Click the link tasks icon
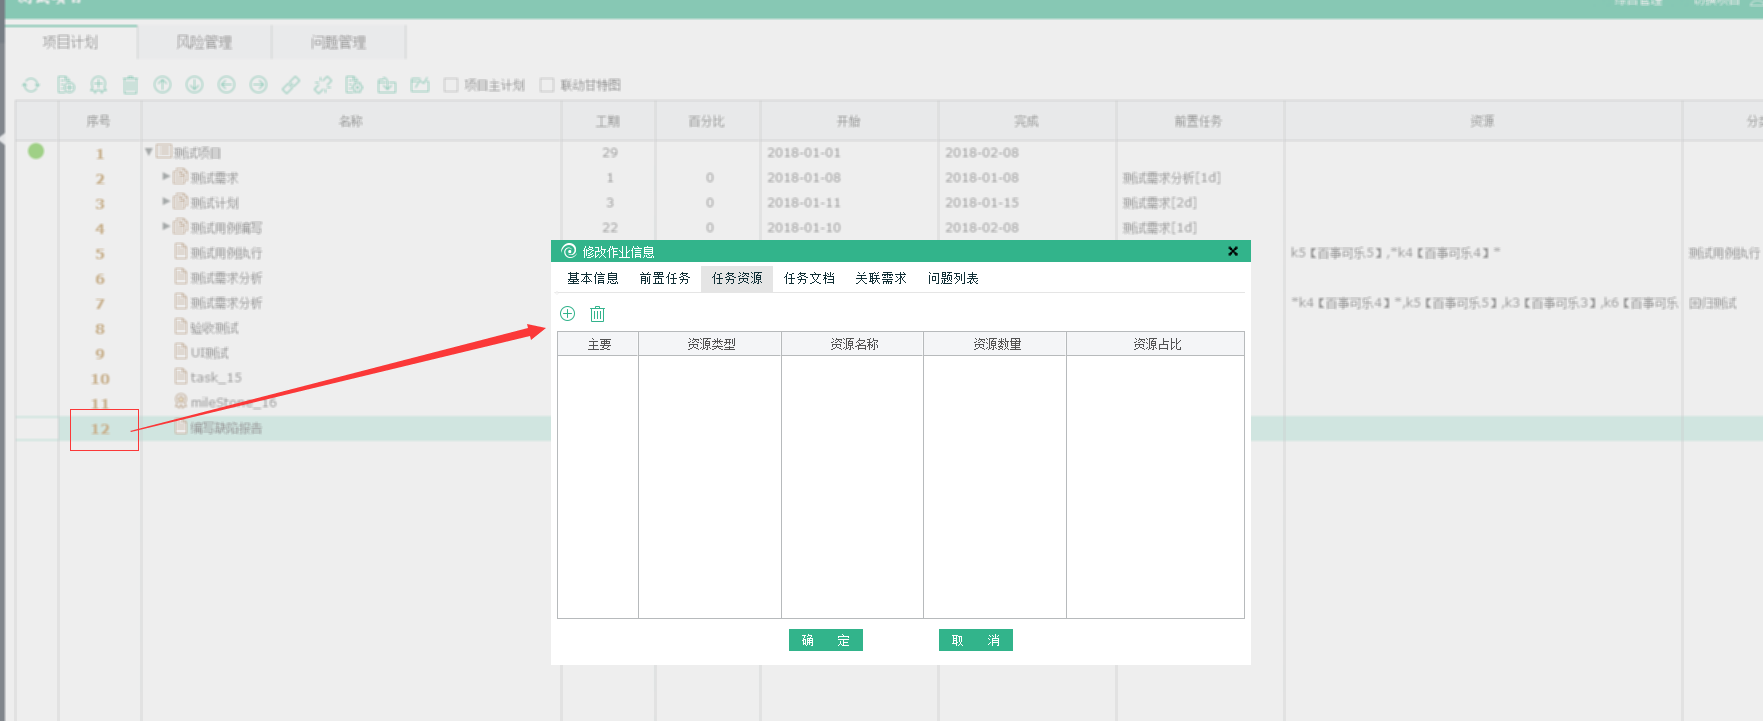 tap(290, 85)
